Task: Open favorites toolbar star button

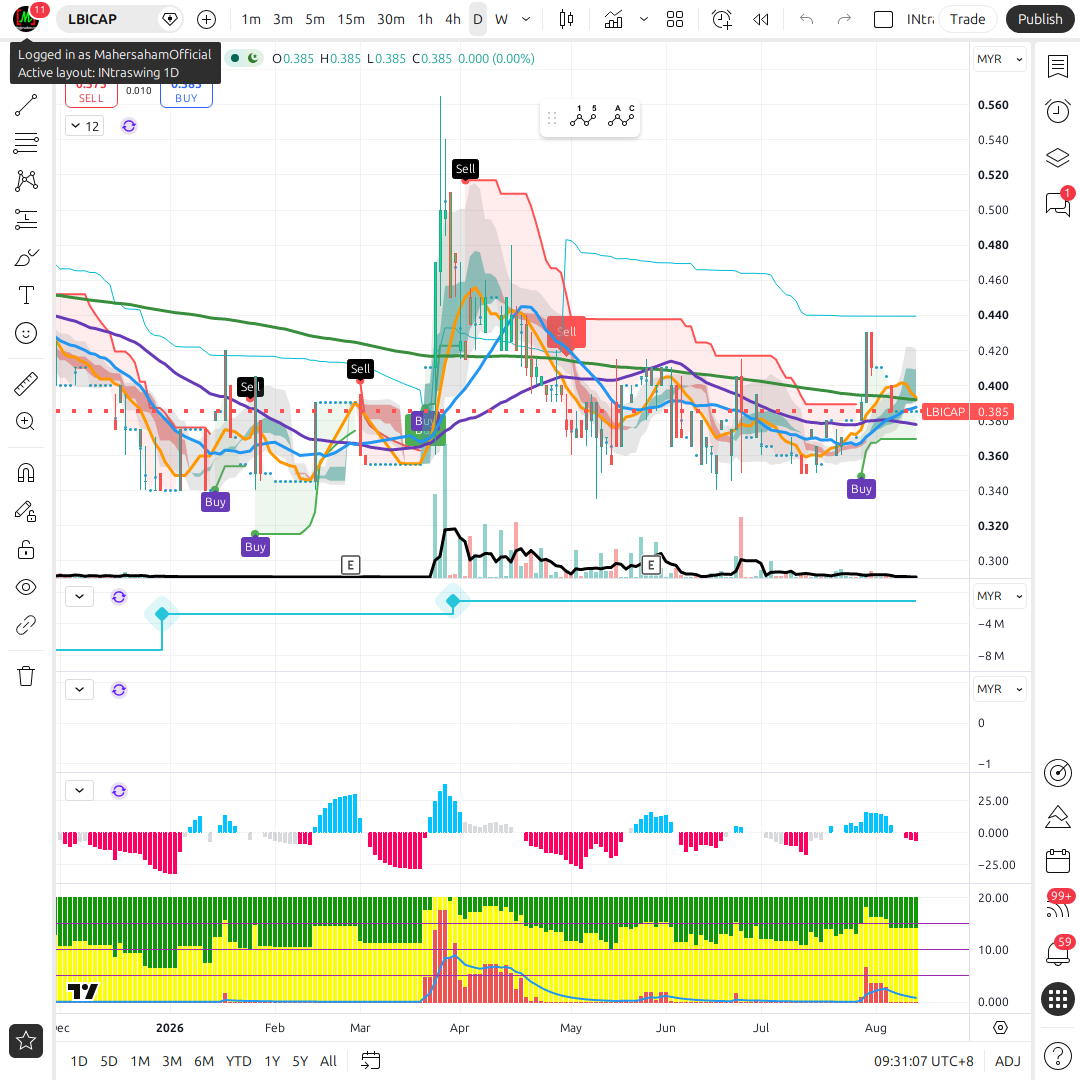Action: tap(26, 1040)
